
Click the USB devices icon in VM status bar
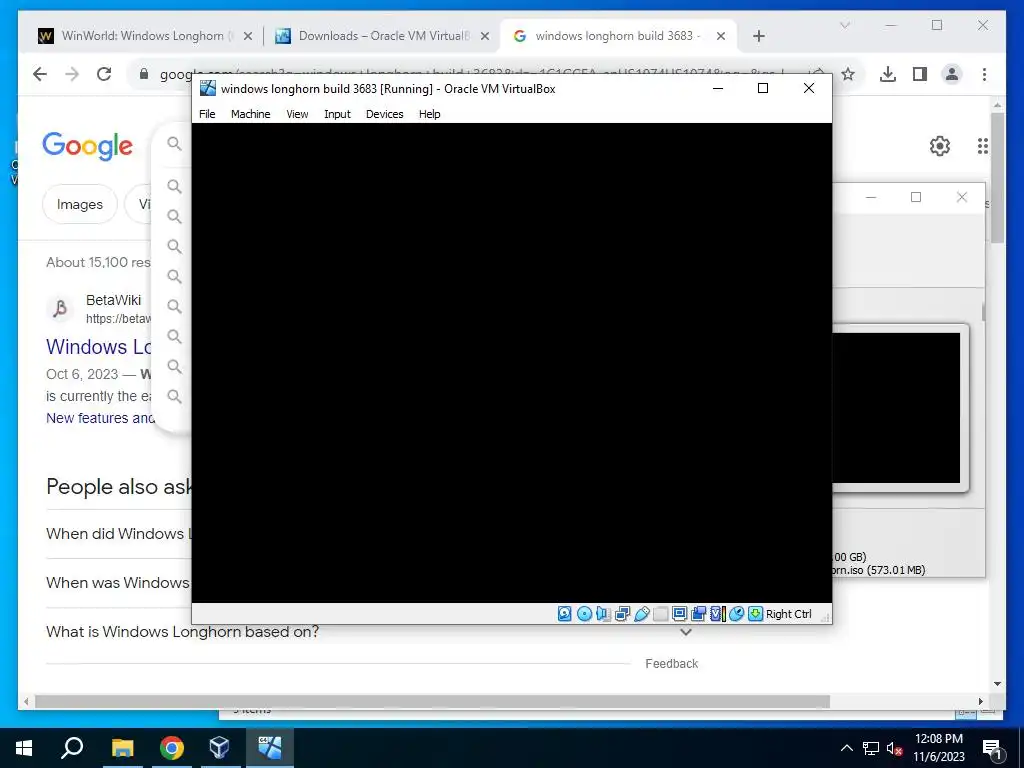click(641, 614)
